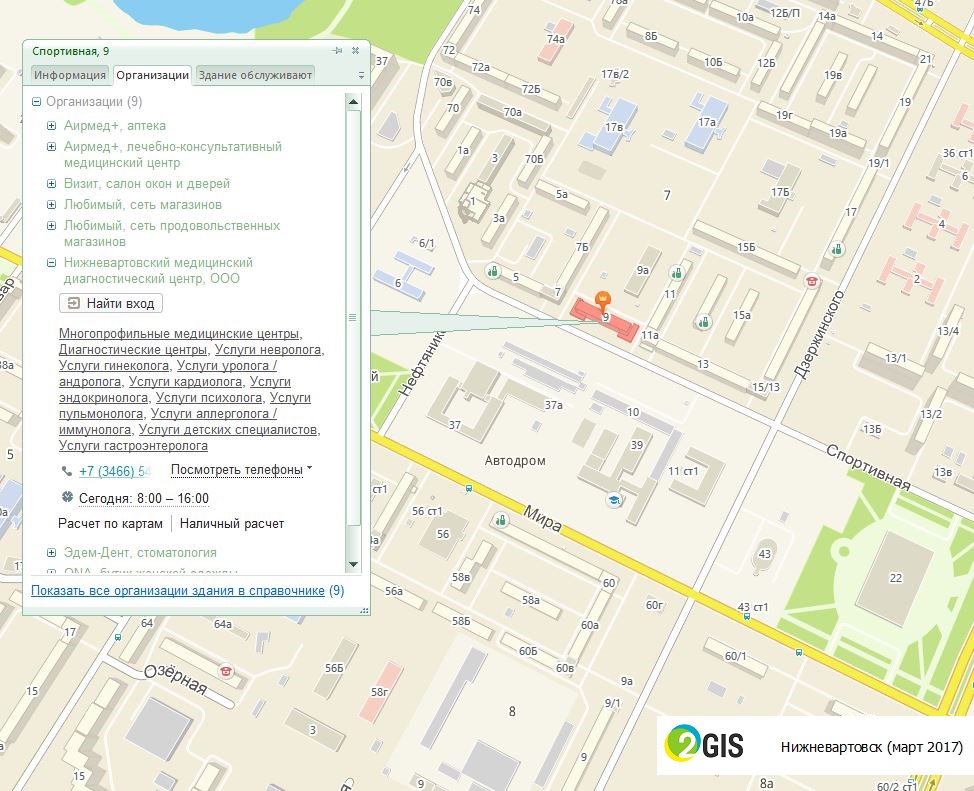This screenshot has width=974, height=791.
Task: Follow the Услуги гинеколога link
Action: 114,365
